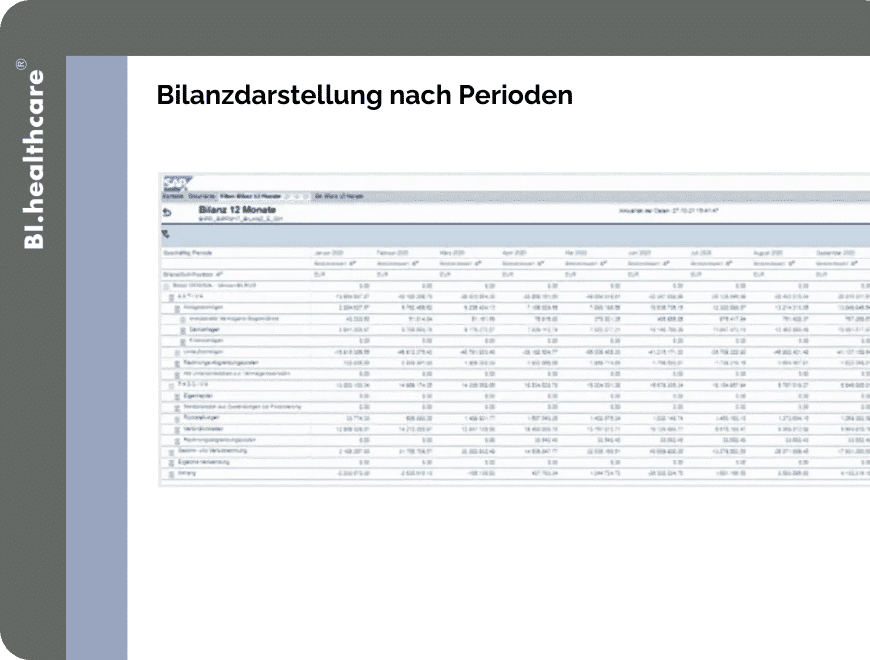Expand the Rückstellungen row

pyautogui.click(x=177, y=419)
